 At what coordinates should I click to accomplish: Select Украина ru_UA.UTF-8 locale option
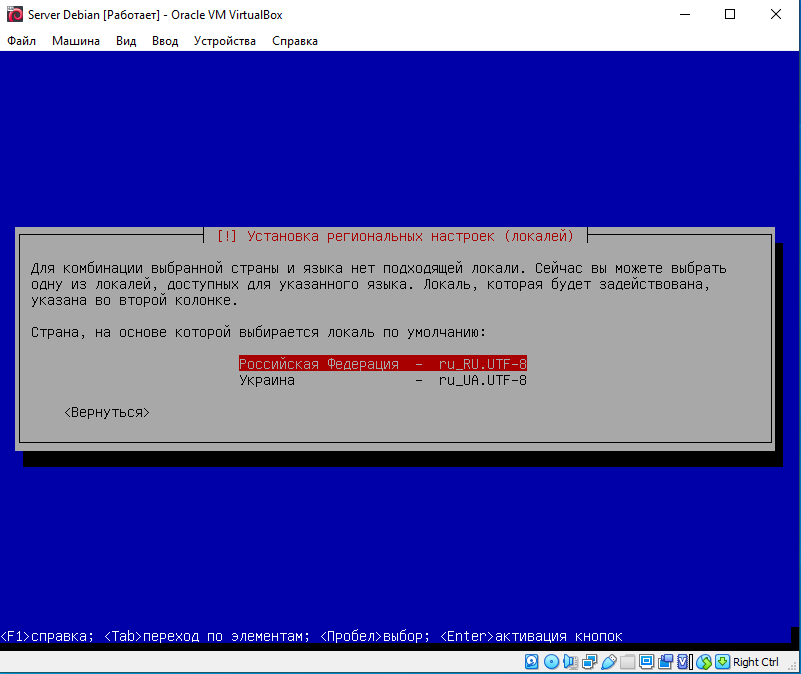(x=382, y=381)
